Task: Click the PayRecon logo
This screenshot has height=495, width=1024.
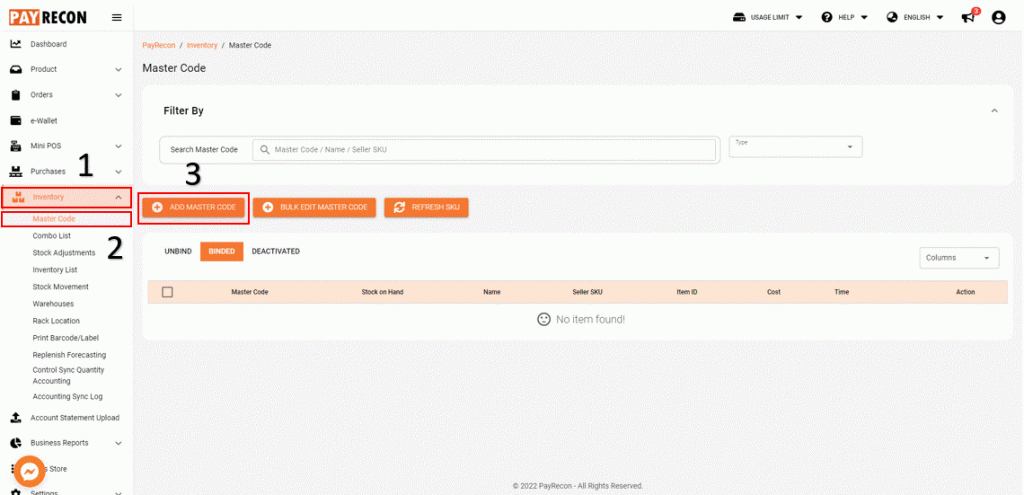Action: point(48,17)
